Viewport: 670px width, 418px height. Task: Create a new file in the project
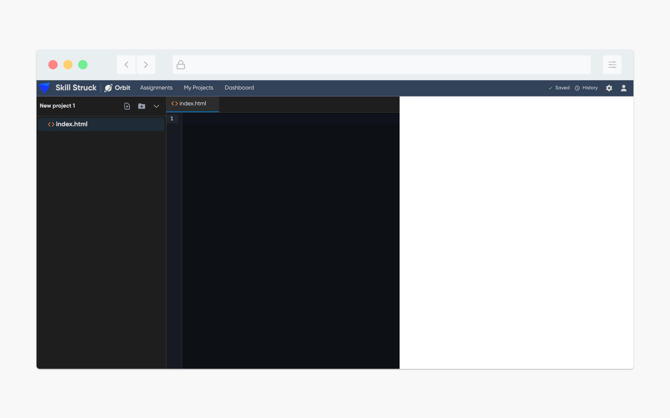[127, 106]
